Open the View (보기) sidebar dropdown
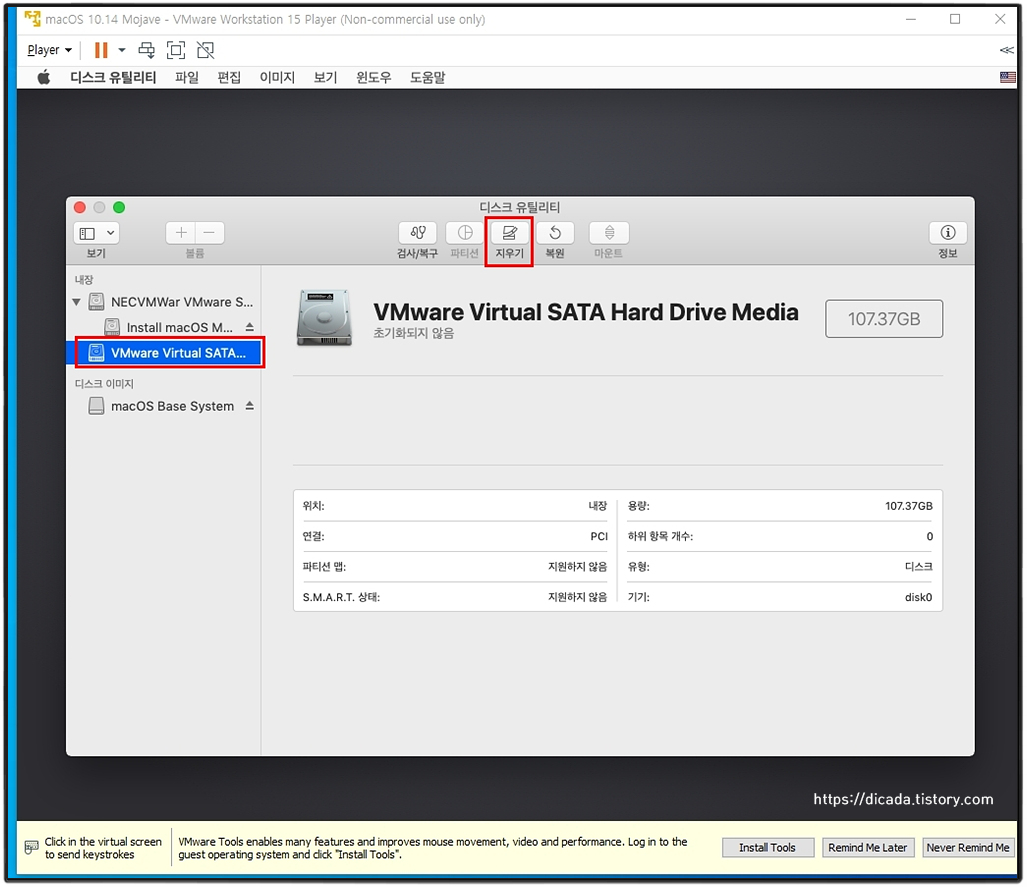The height and width of the screenshot is (887, 1027). click(x=96, y=233)
